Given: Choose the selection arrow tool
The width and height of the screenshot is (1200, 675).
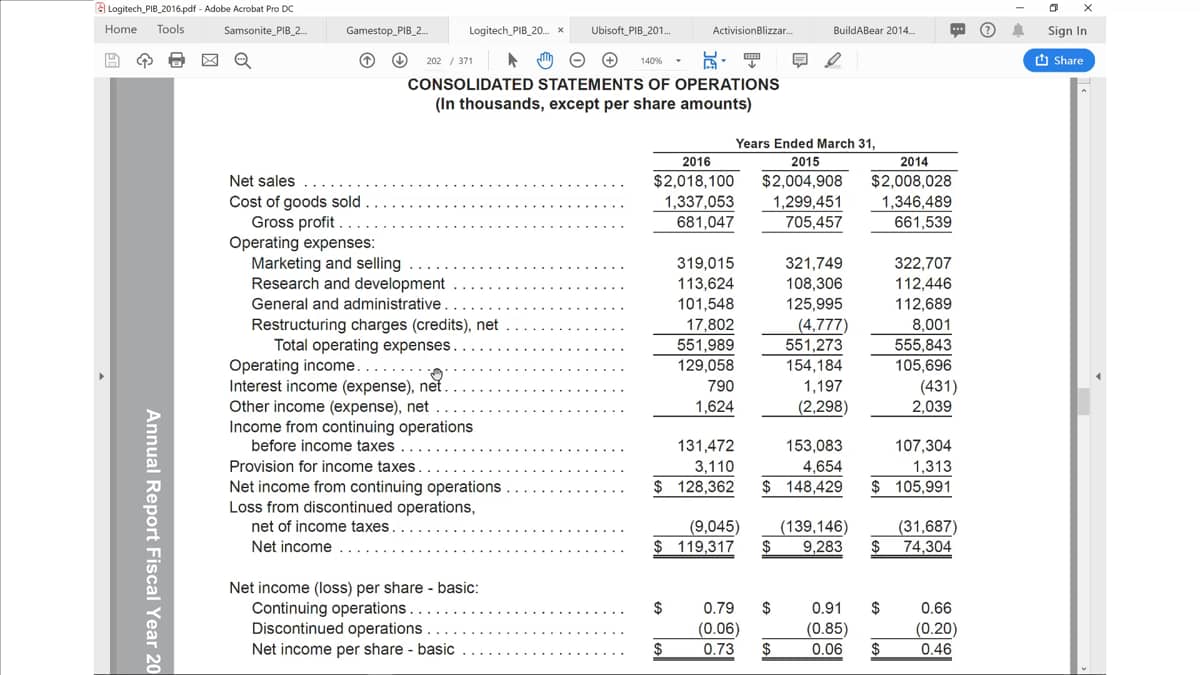Looking at the screenshot, I should pyautogui.click(x=514, y=60).
